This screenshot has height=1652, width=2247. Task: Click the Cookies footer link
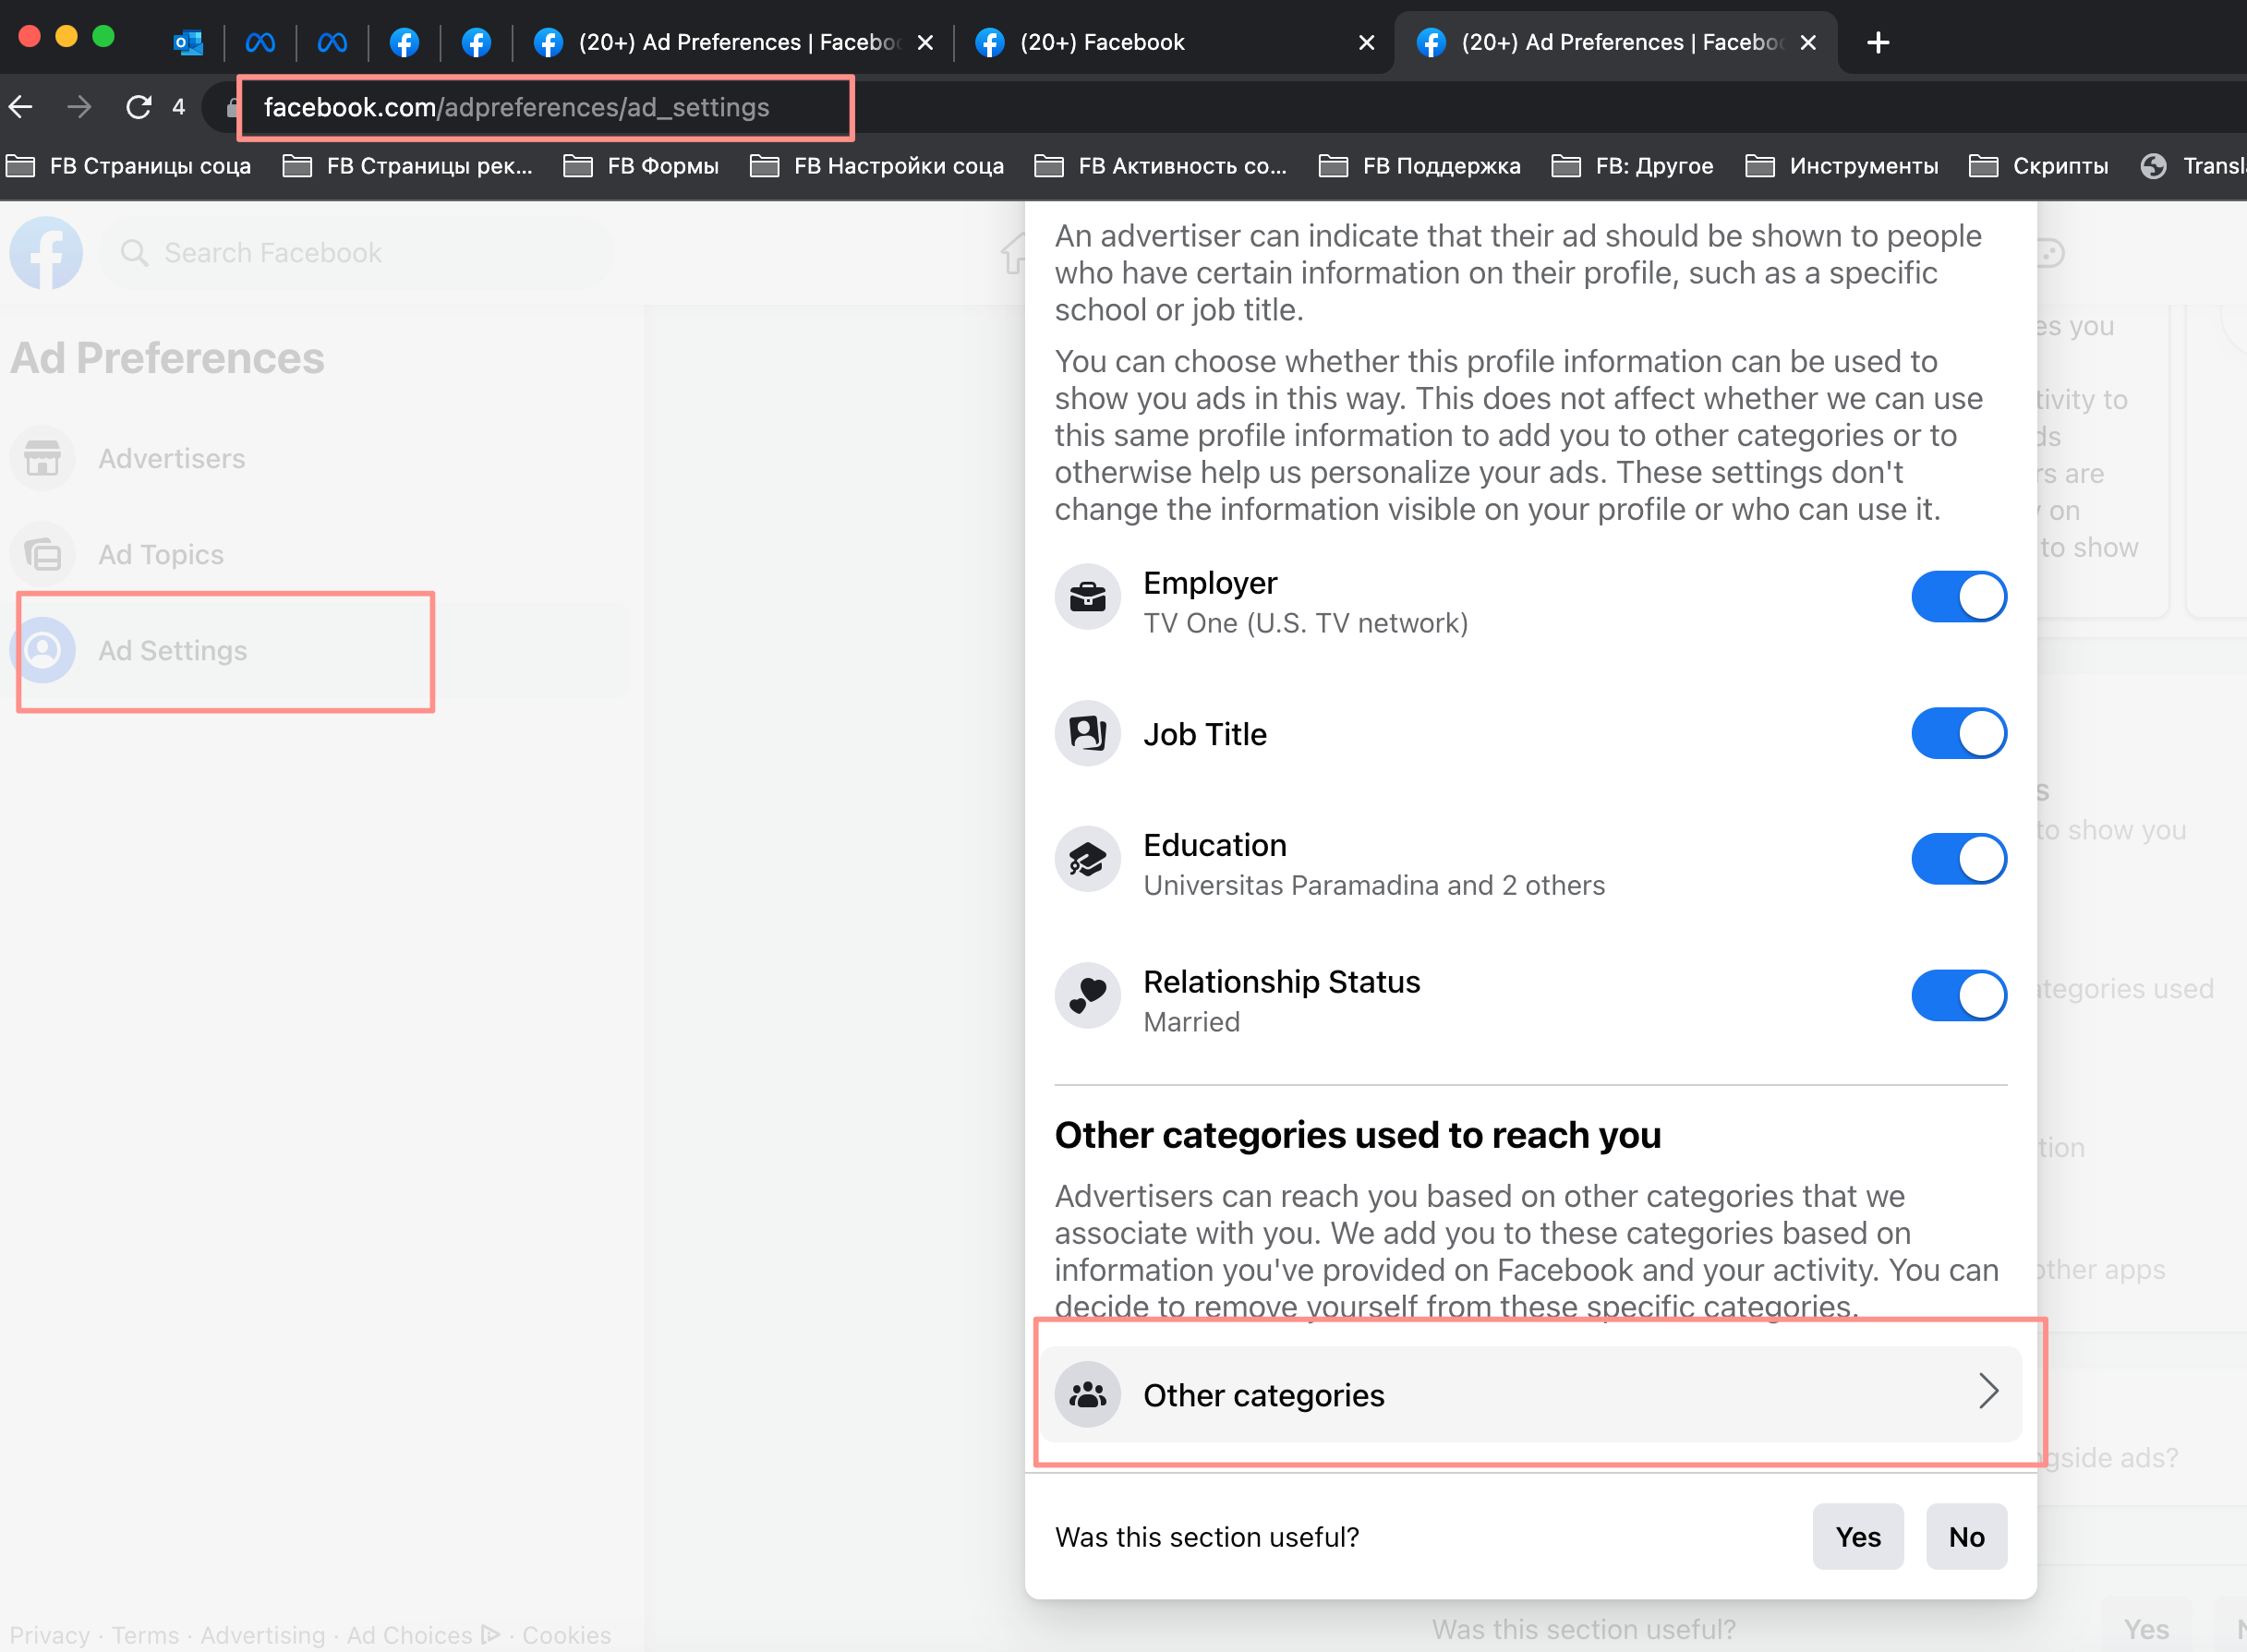coord(566,1634)
